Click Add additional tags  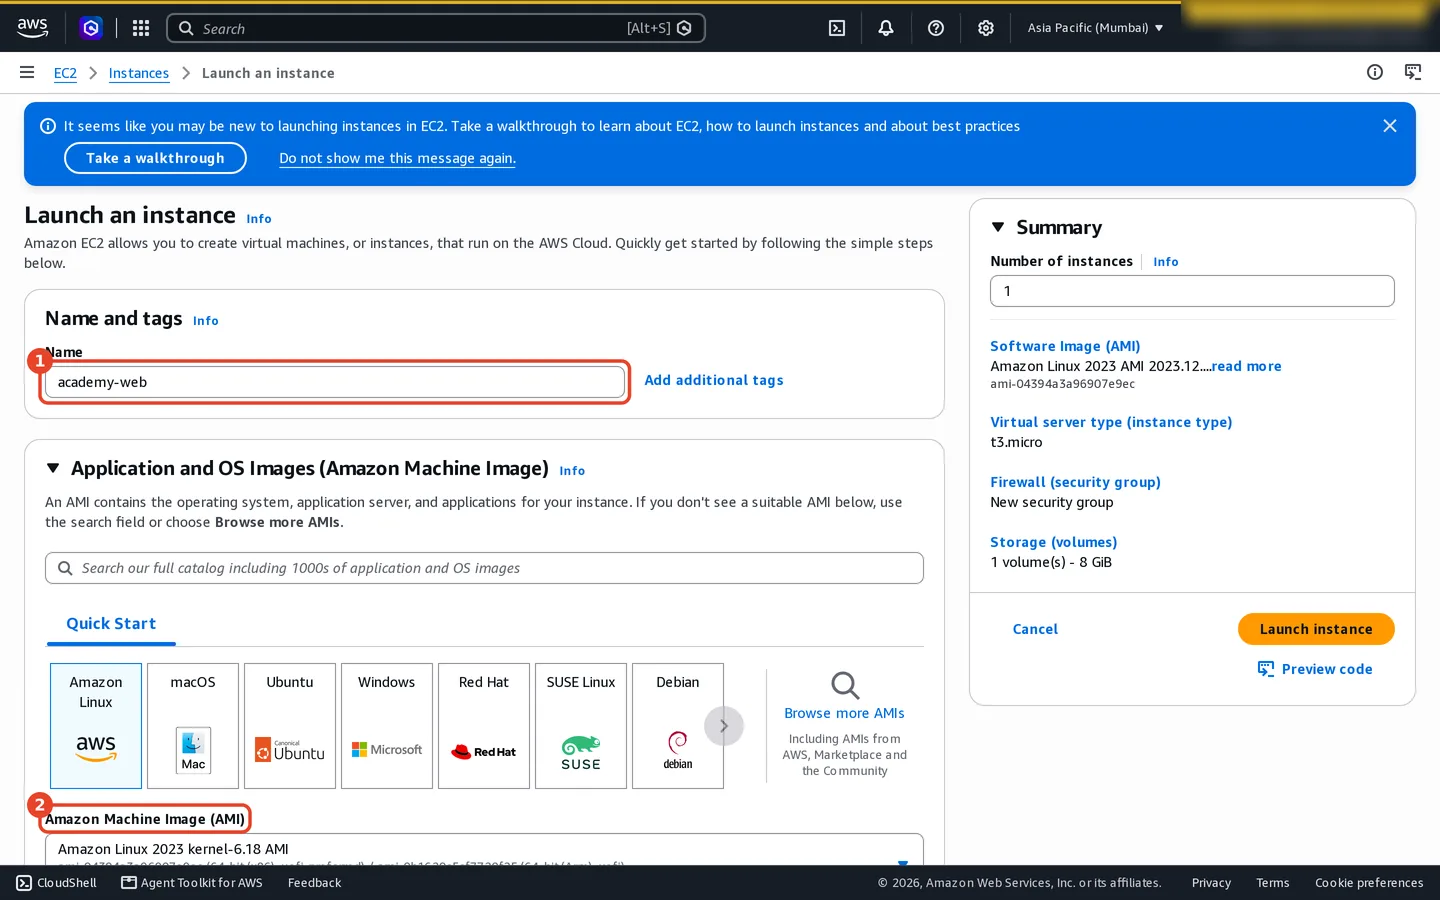point(714,380)
